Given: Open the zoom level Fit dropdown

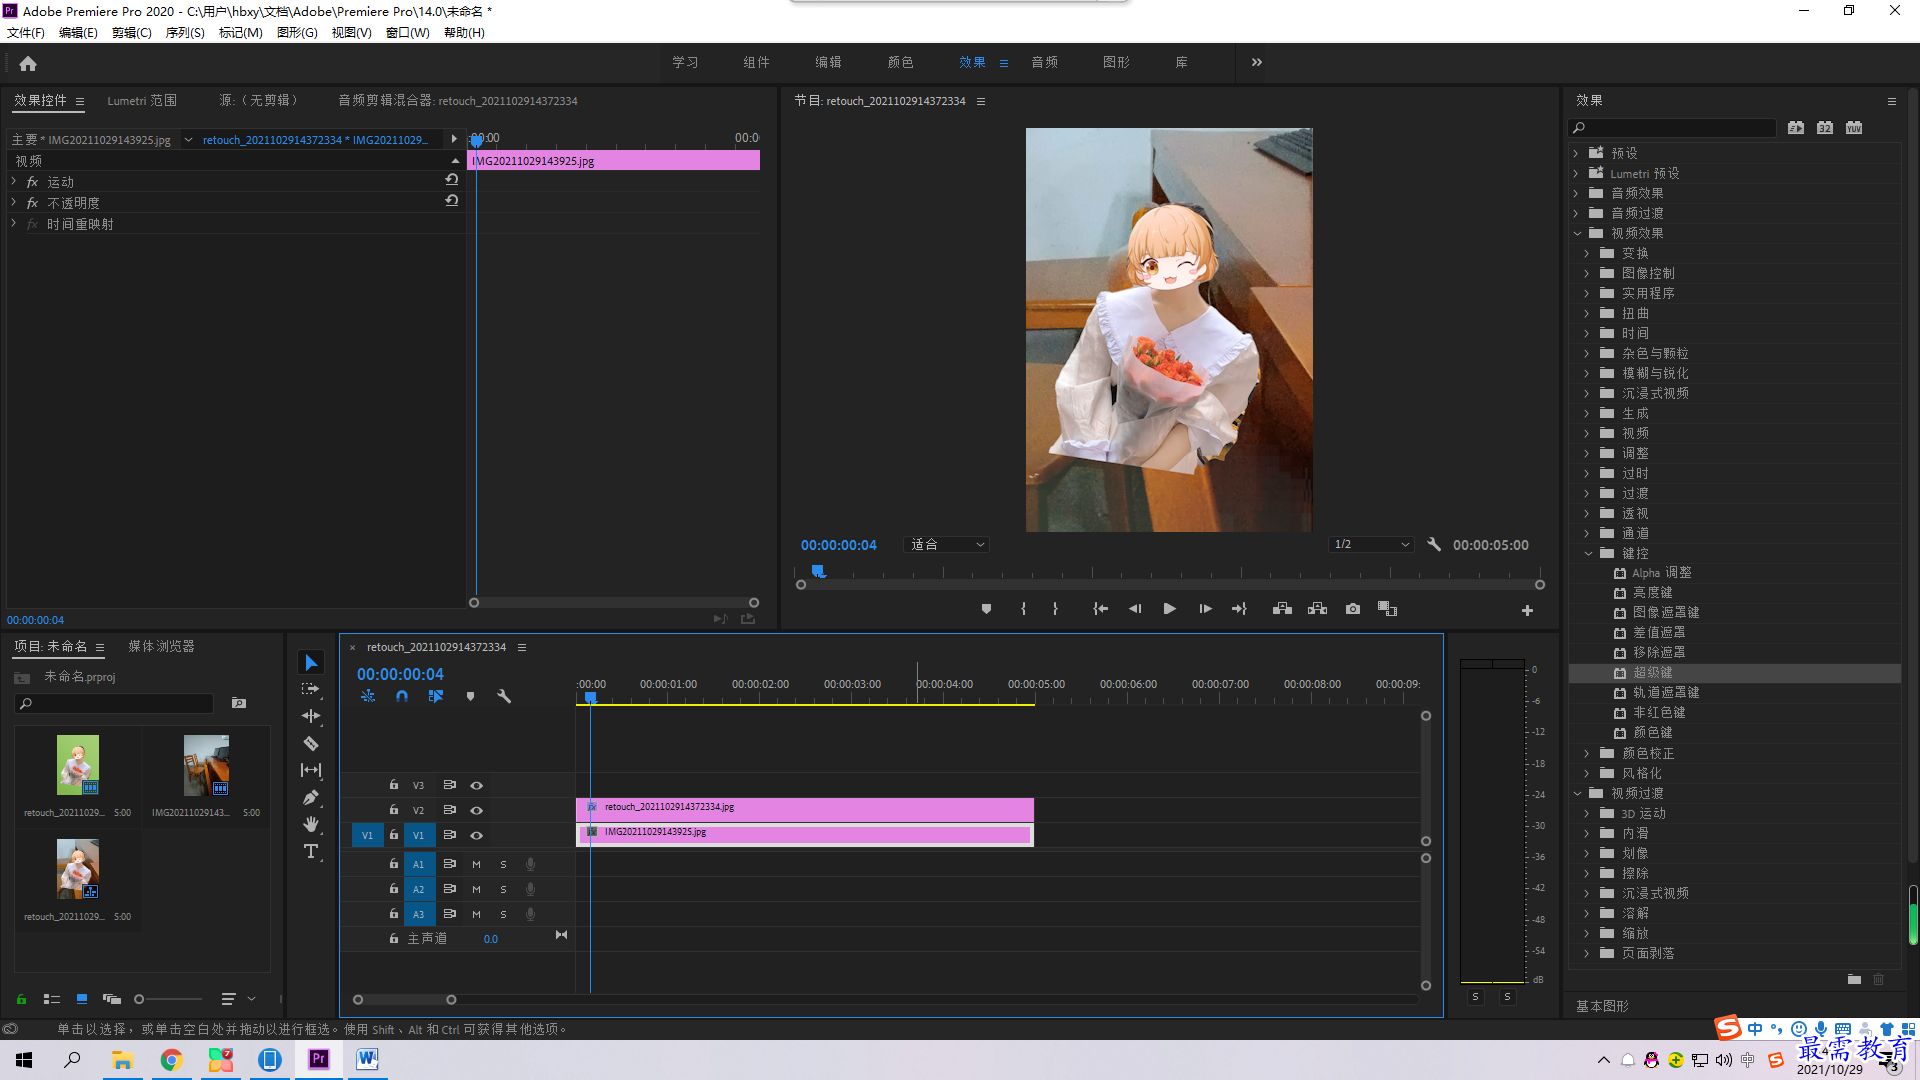Looking at the screenshot, I should tap(946, 545).
